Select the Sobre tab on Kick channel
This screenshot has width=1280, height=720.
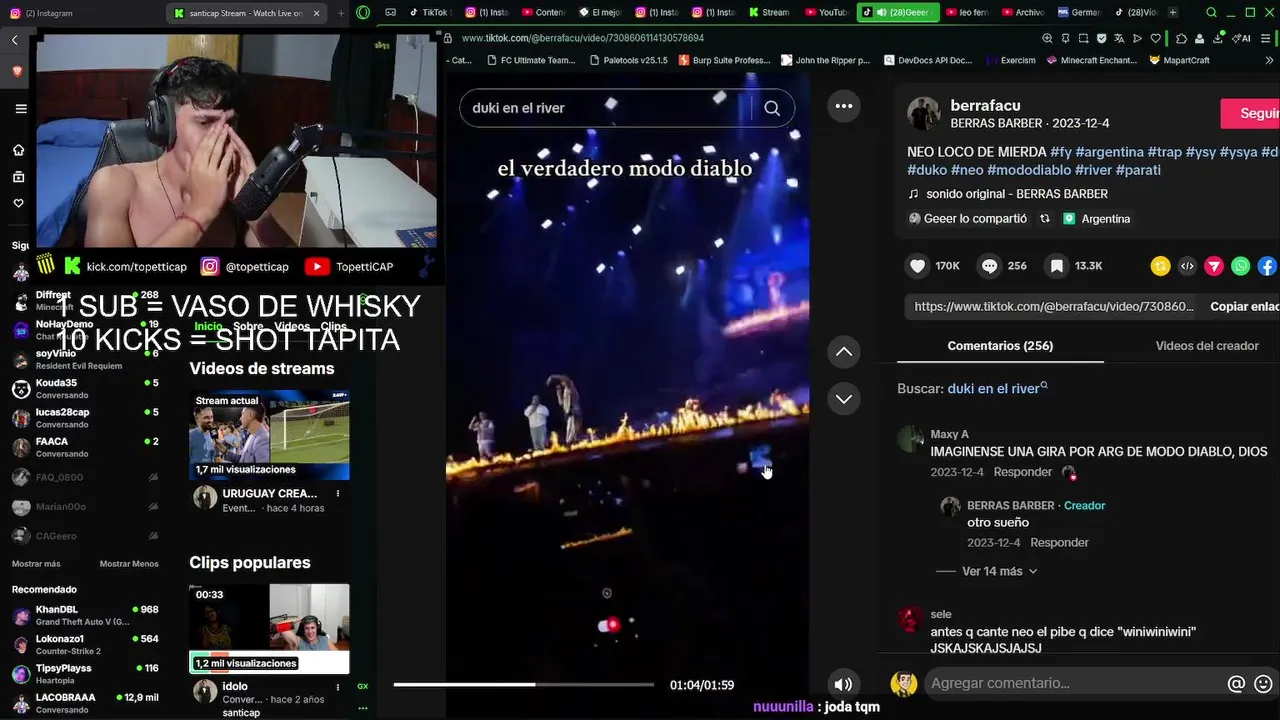pos(248,327)
